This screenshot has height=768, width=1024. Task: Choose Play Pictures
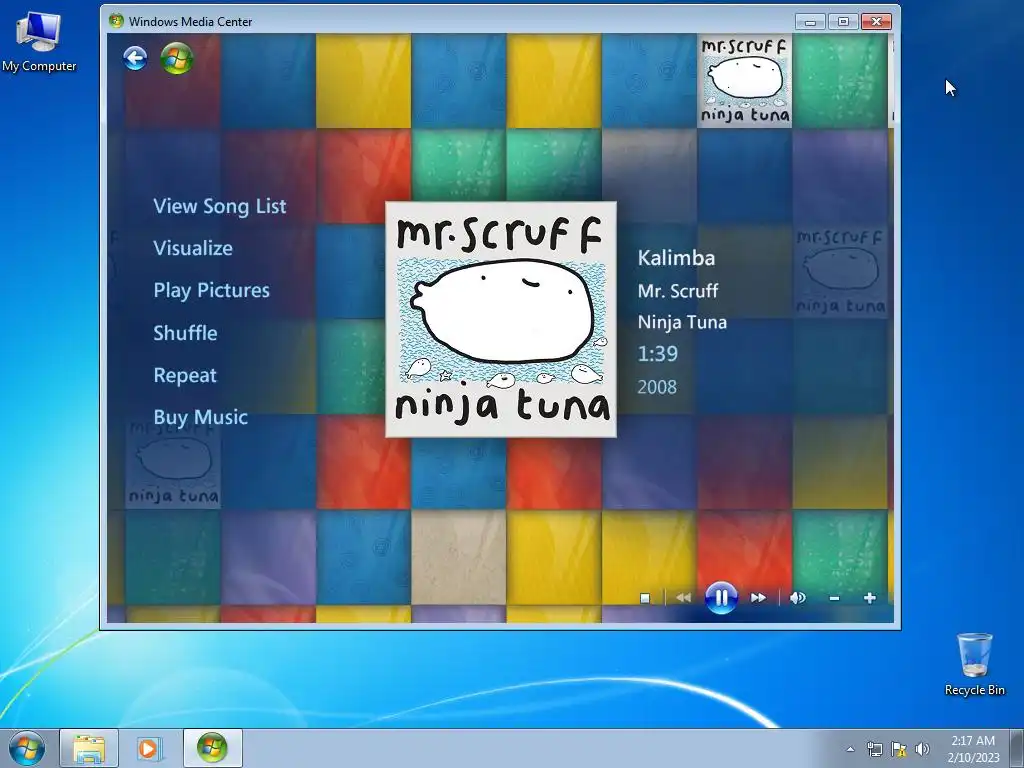[x=212, y=291]
